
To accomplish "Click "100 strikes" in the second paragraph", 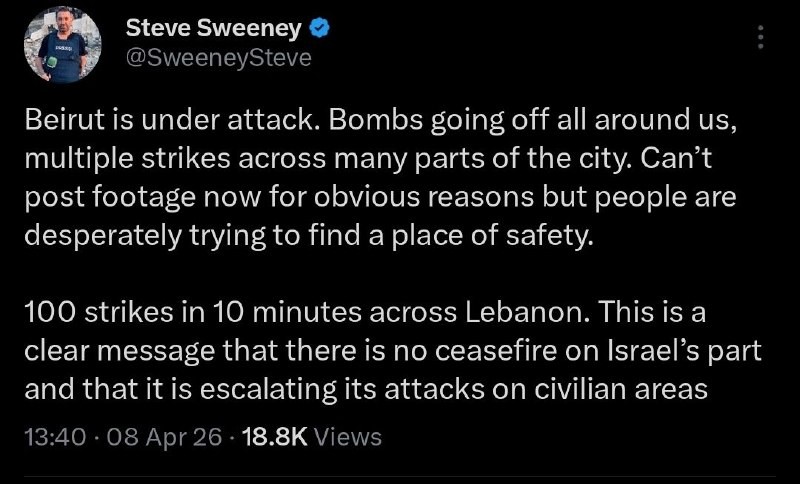I will tap(91, 313).
